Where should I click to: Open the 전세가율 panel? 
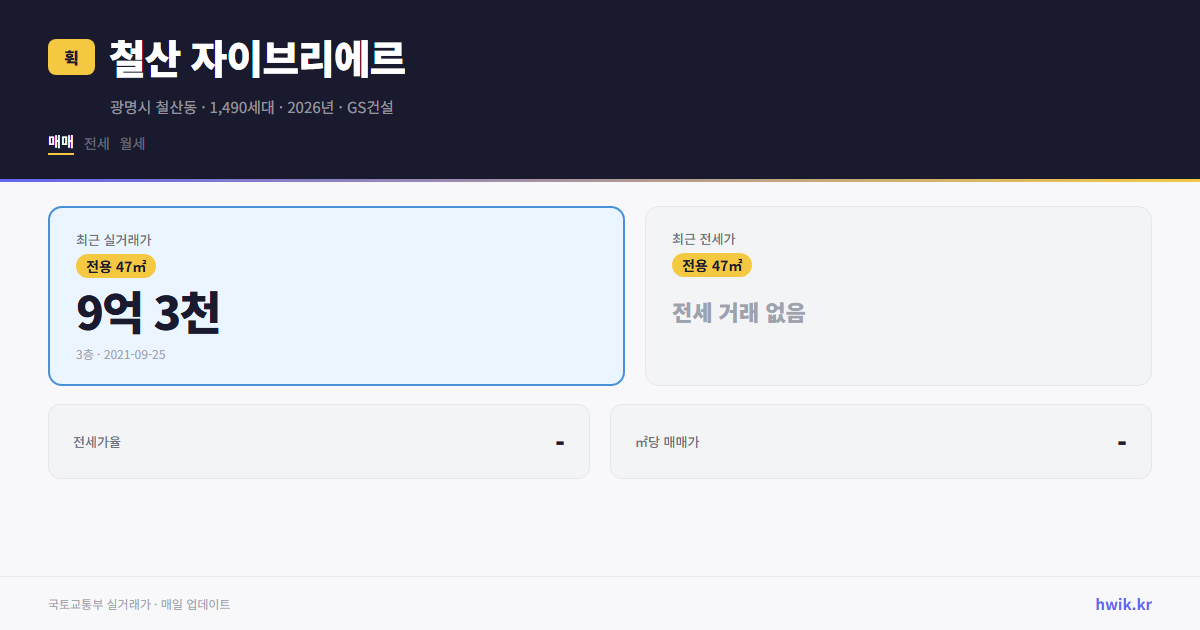click(x=319, y=441)
